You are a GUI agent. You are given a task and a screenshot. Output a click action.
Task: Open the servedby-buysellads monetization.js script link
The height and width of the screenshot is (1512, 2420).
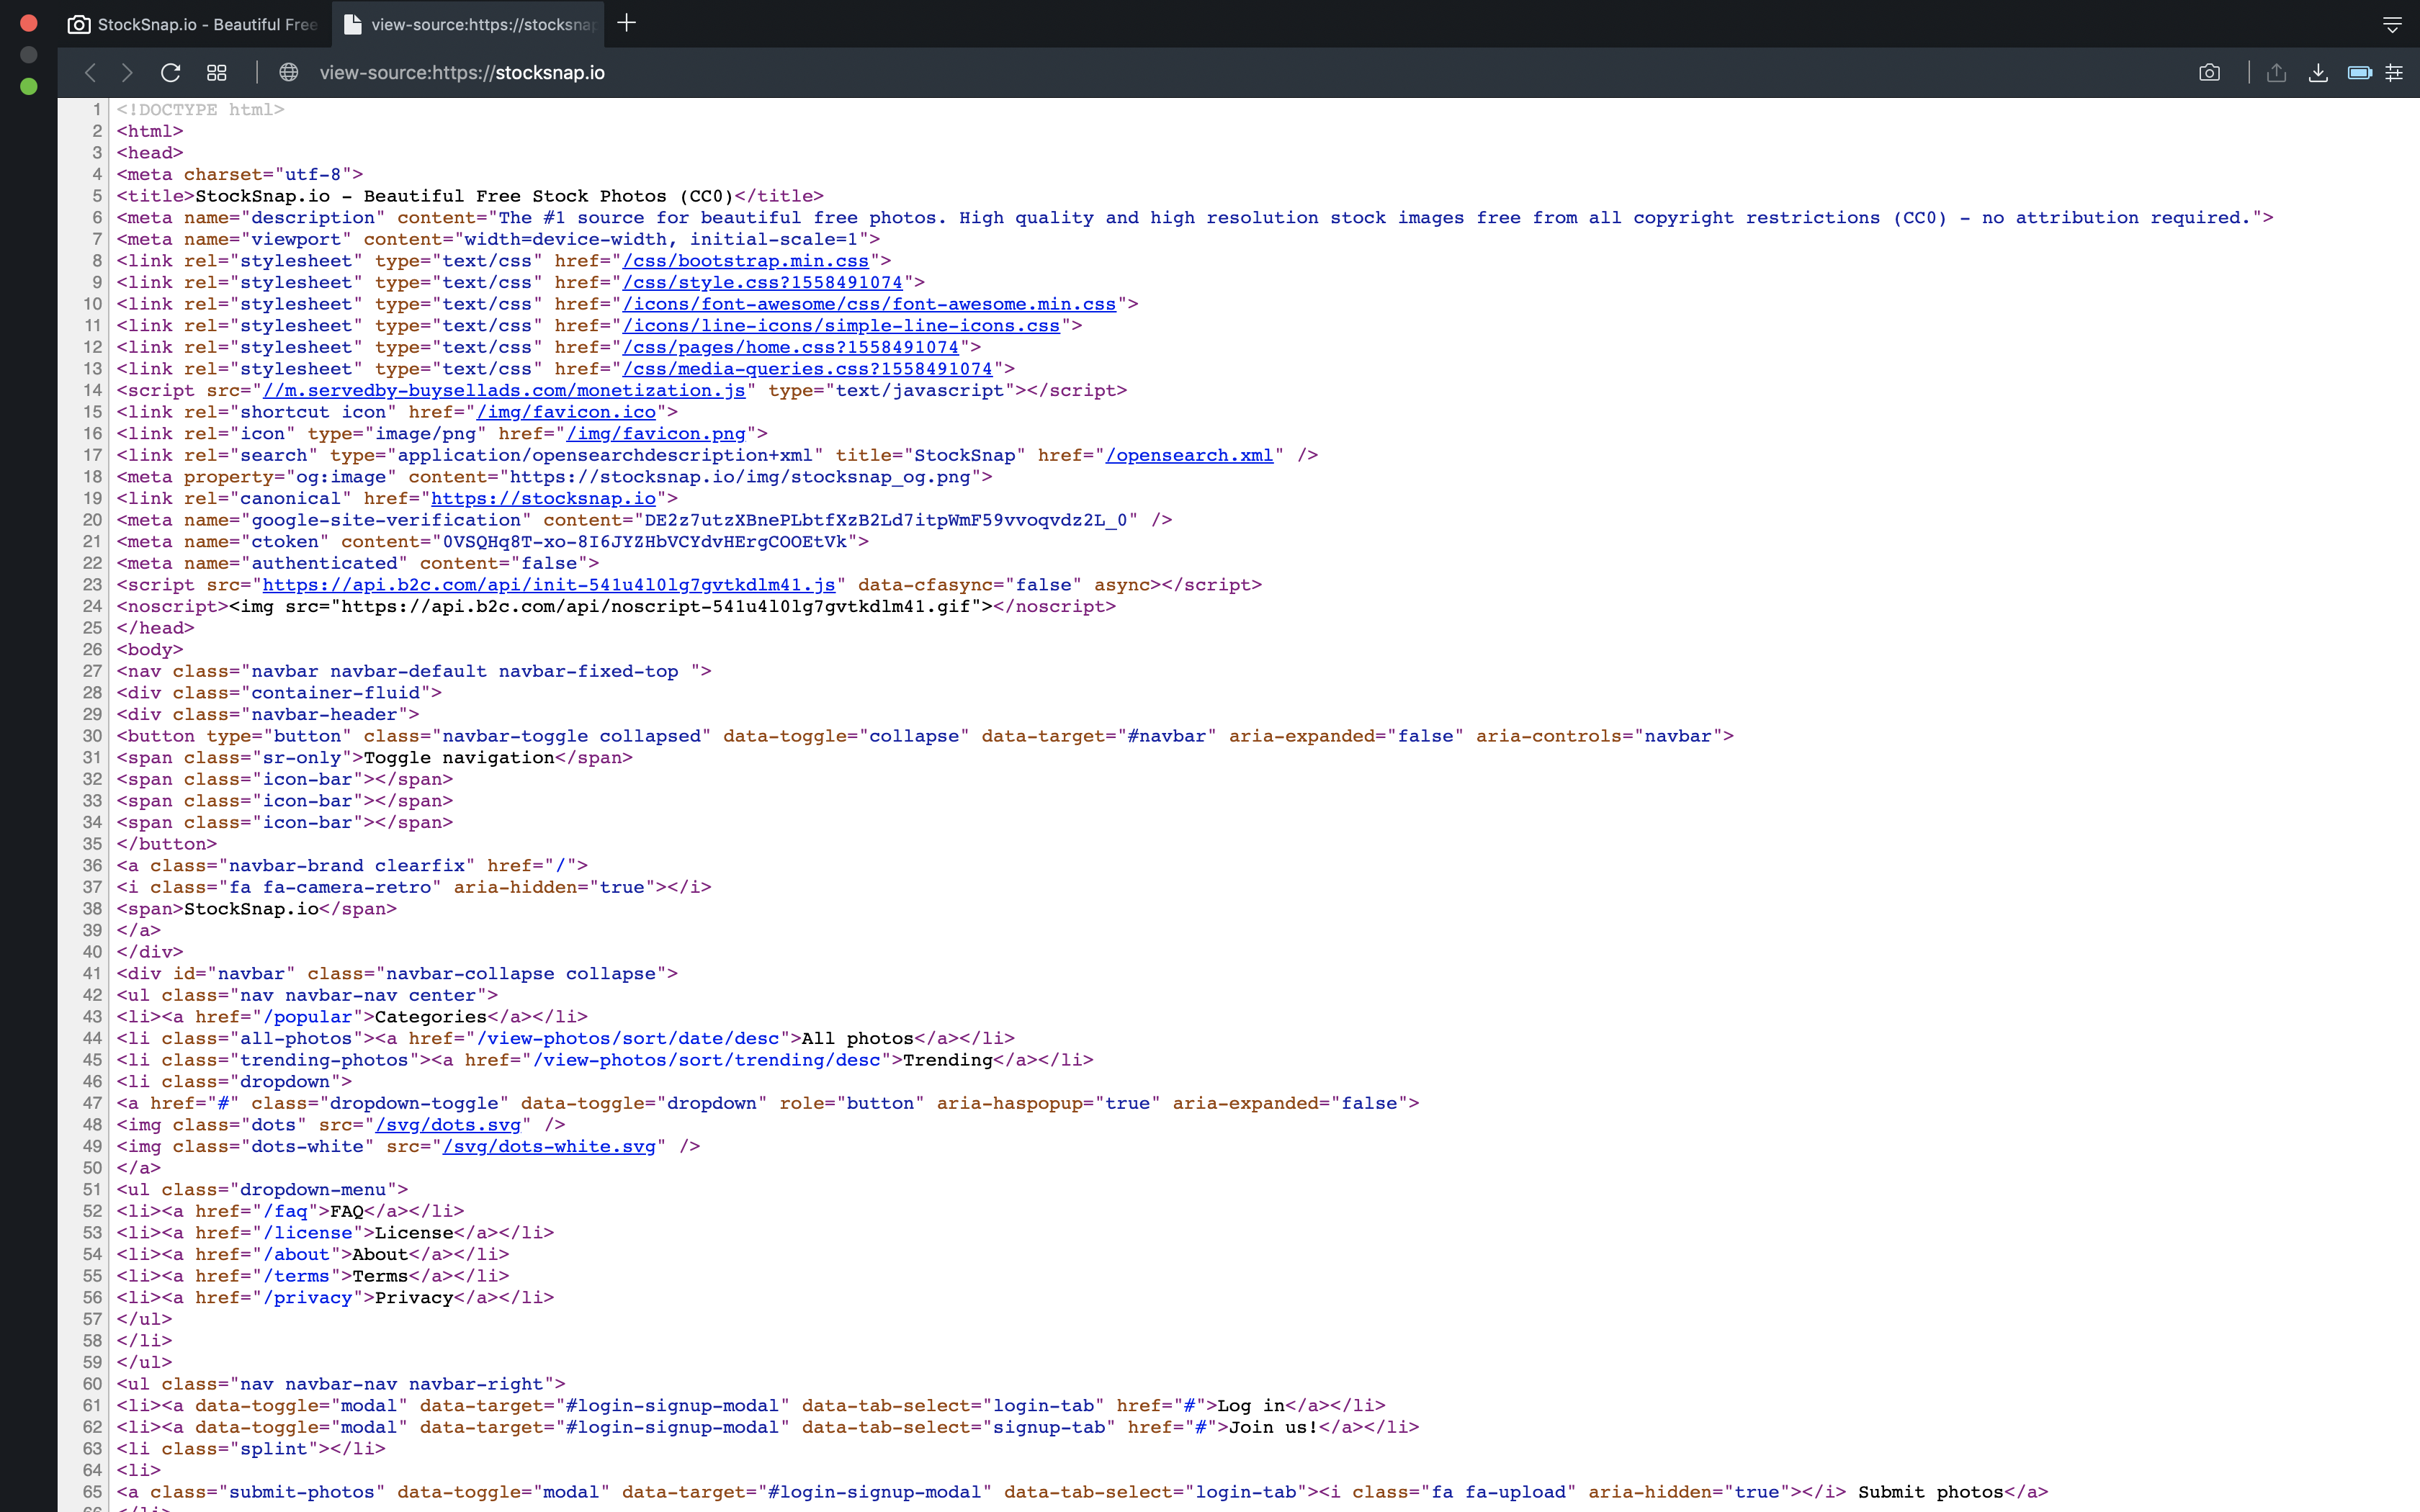(x=504, y=391)
